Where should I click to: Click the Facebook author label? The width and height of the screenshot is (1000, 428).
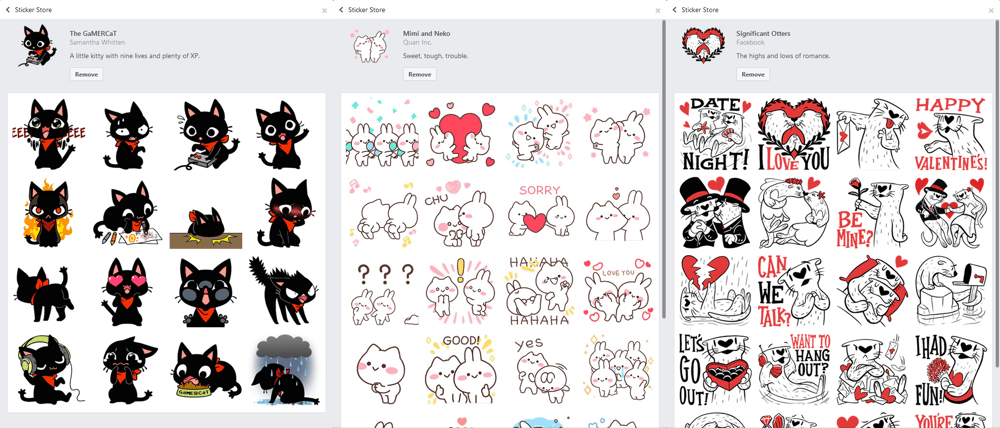tap(751, 42)
